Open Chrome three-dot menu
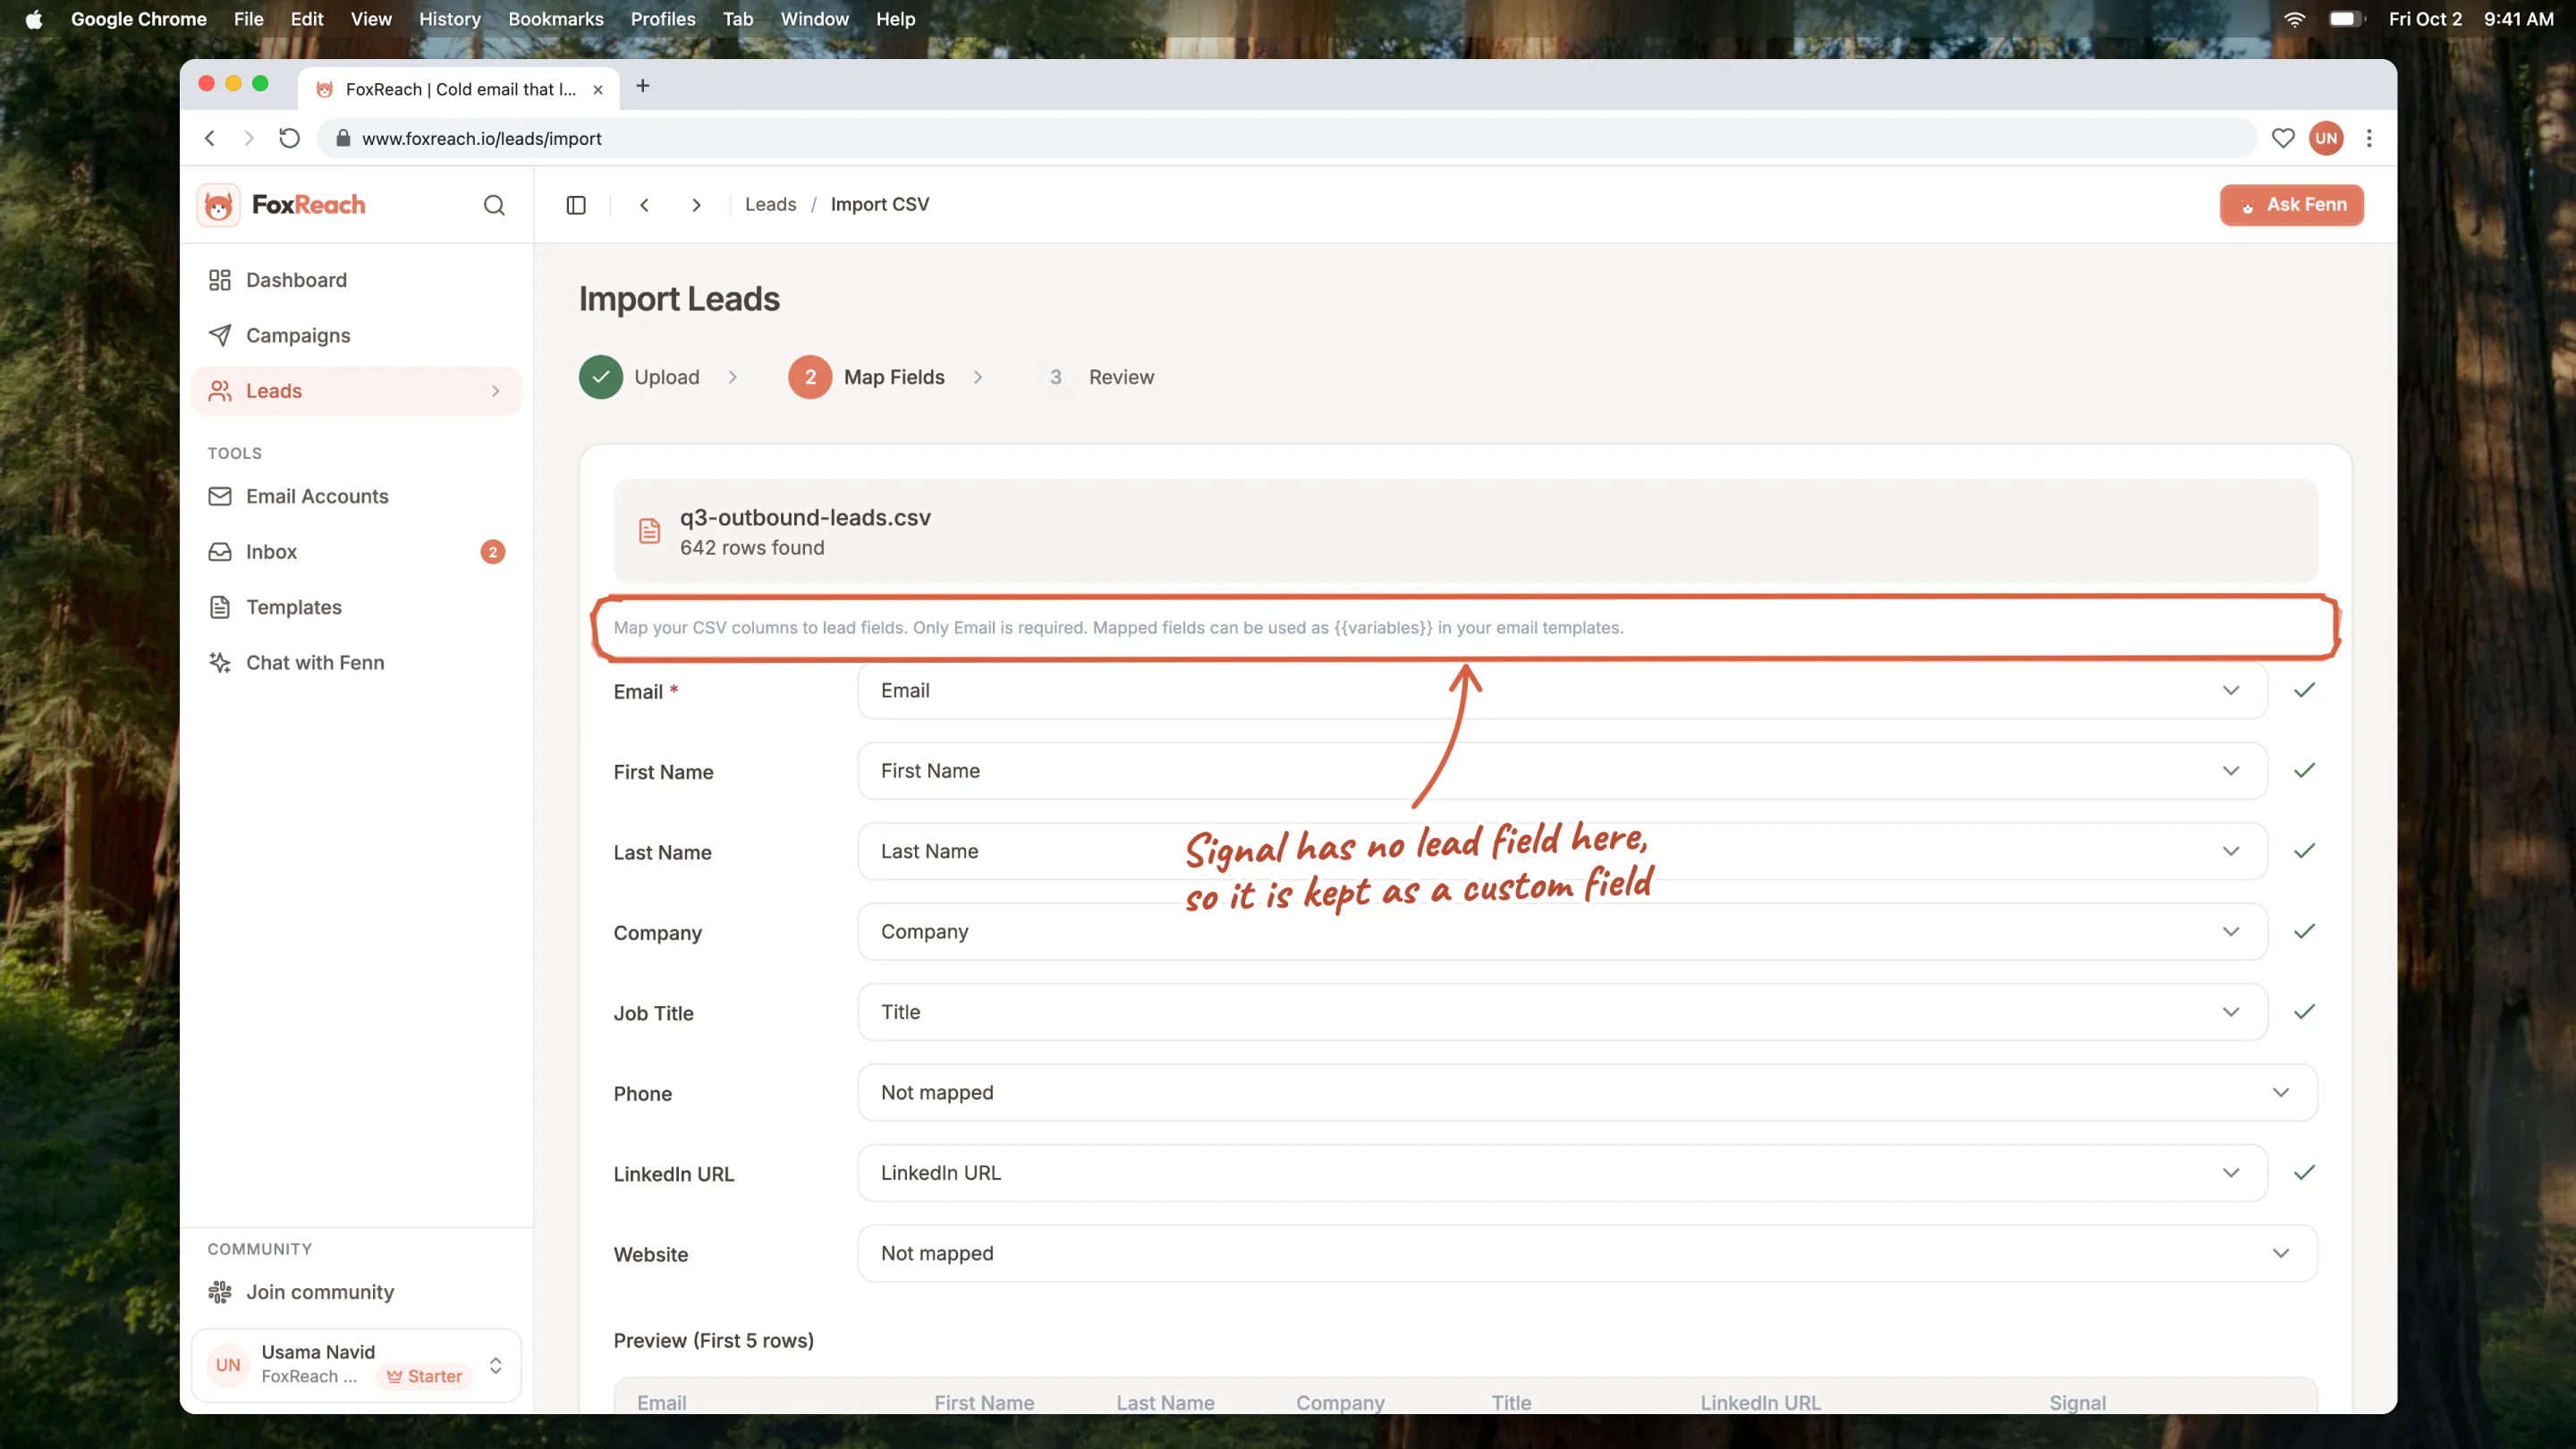Image resolution: width=2576 pixels, height=1449 pixels. pos(2369,138)
